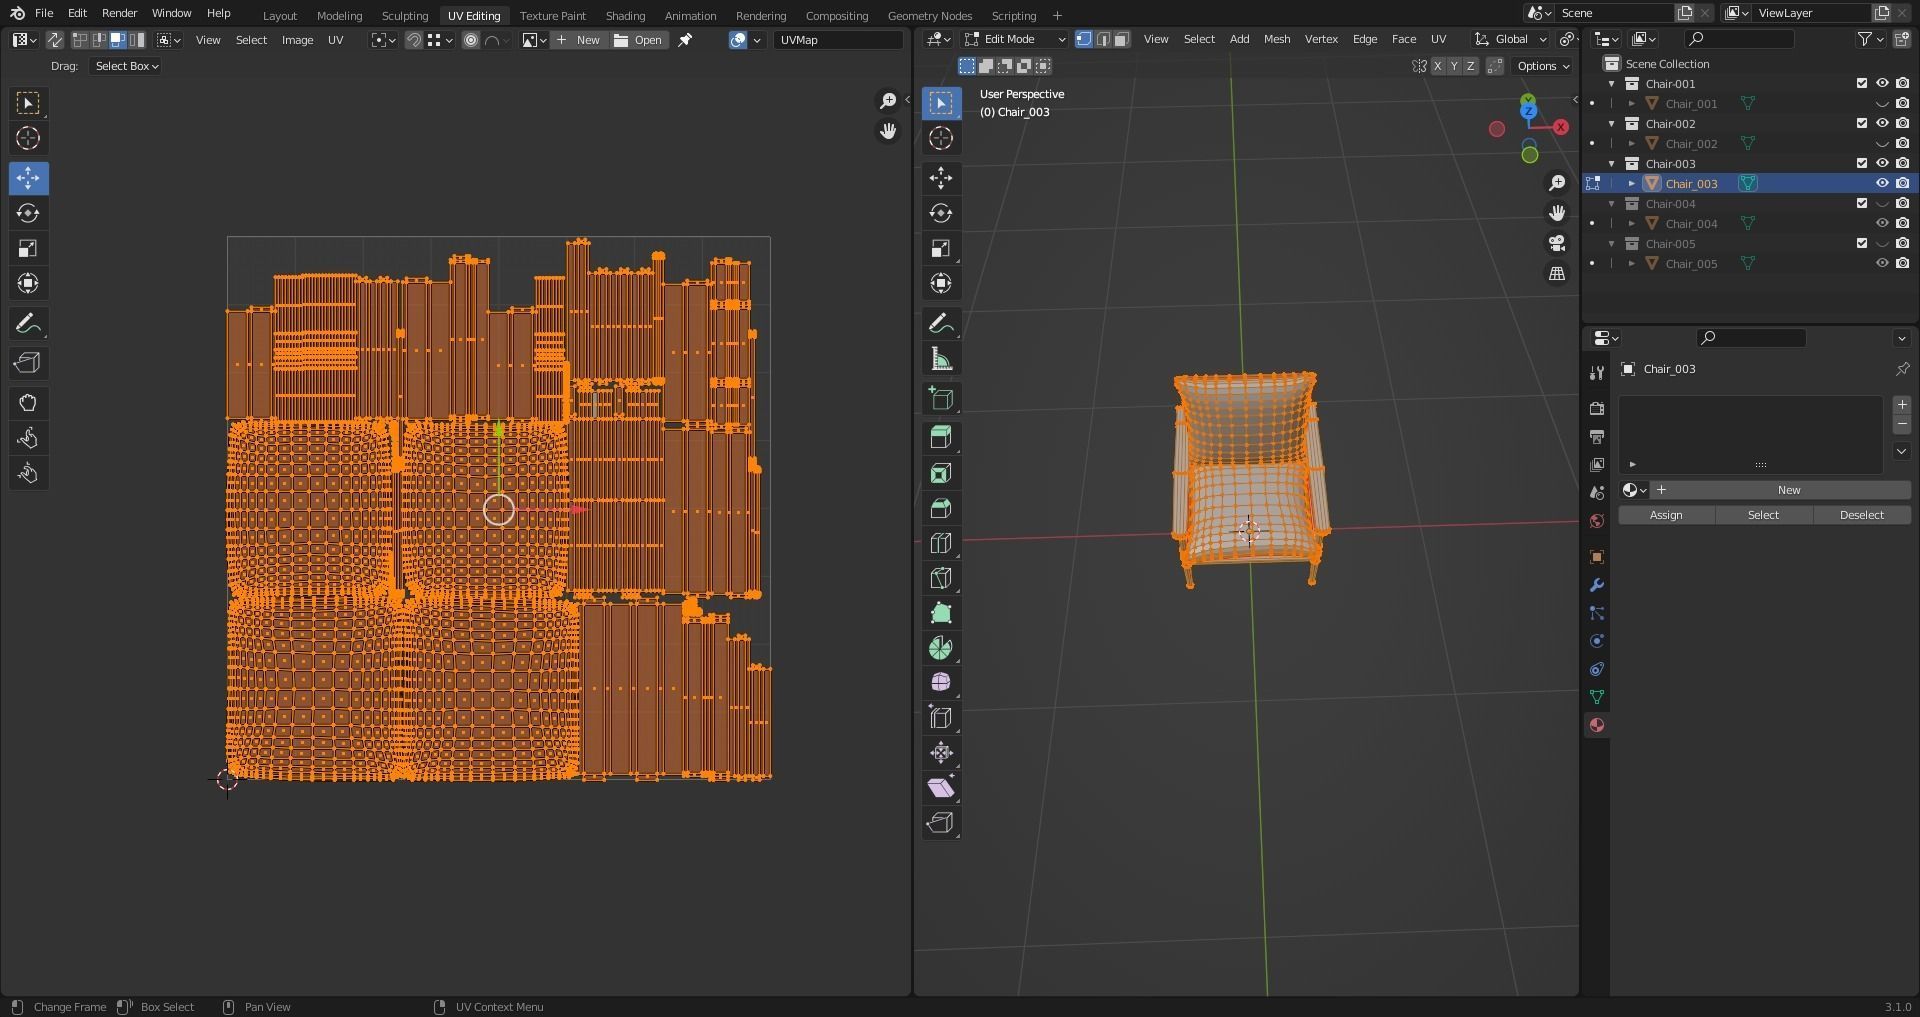Open Modifier properties wrench tab
The image size is (1920, 1017).
1597,585
